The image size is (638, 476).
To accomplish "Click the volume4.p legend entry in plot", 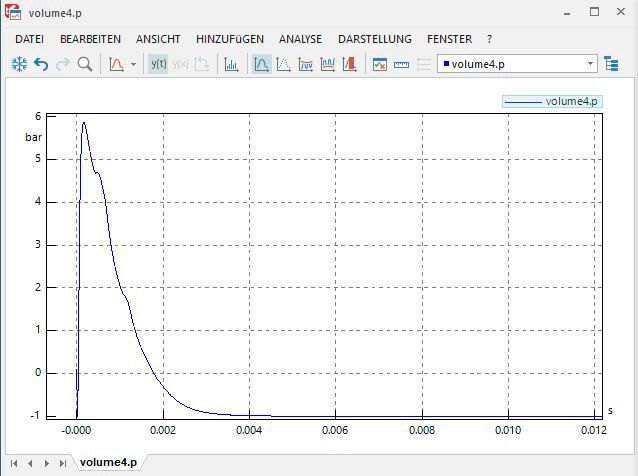I will point(552,101).
